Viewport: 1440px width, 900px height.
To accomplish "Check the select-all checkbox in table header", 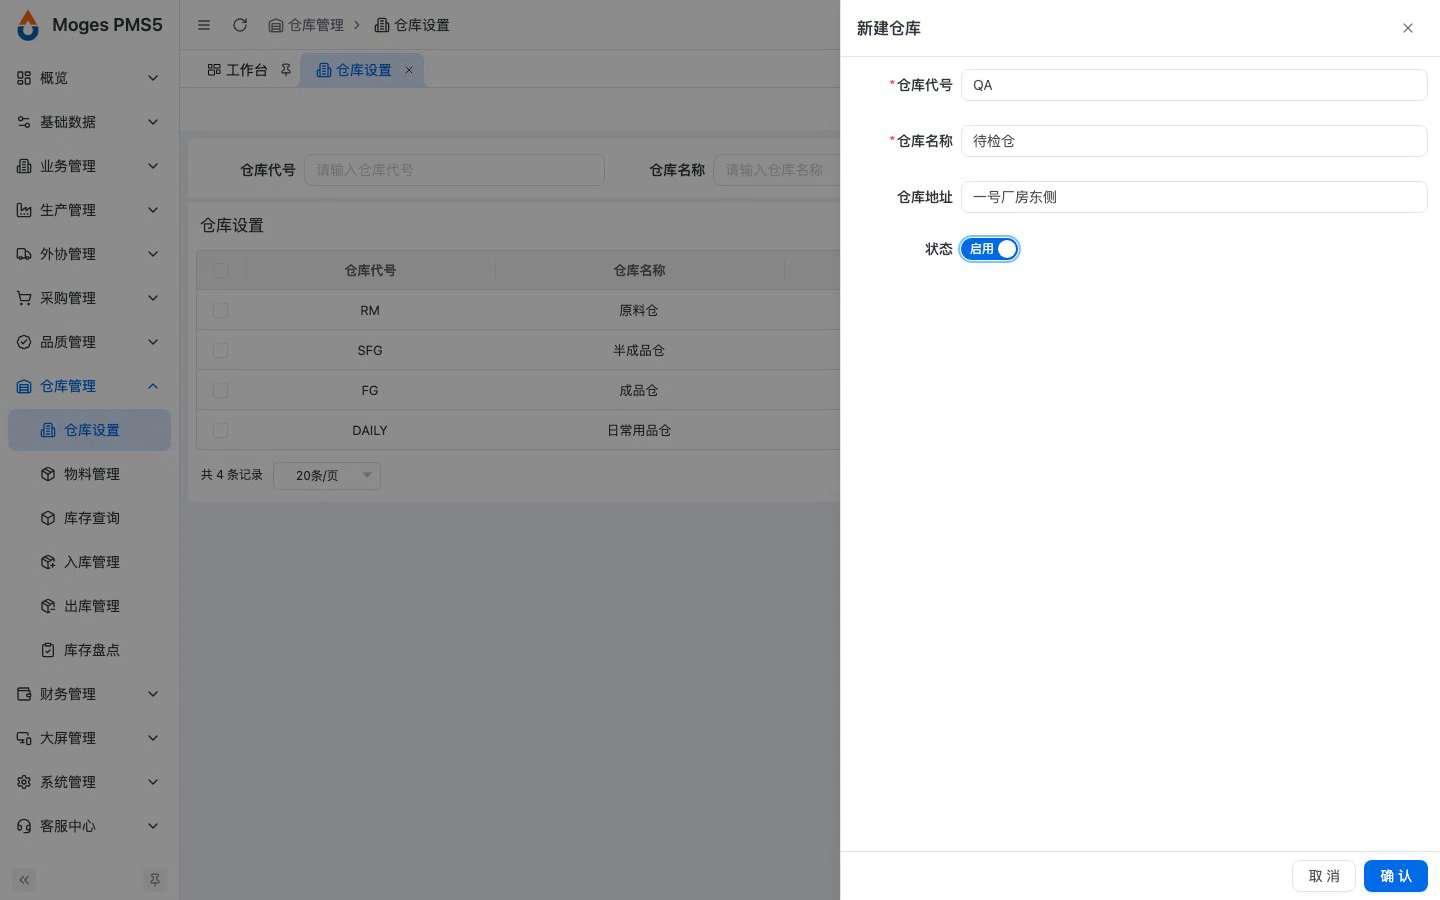I will [221, 270].
